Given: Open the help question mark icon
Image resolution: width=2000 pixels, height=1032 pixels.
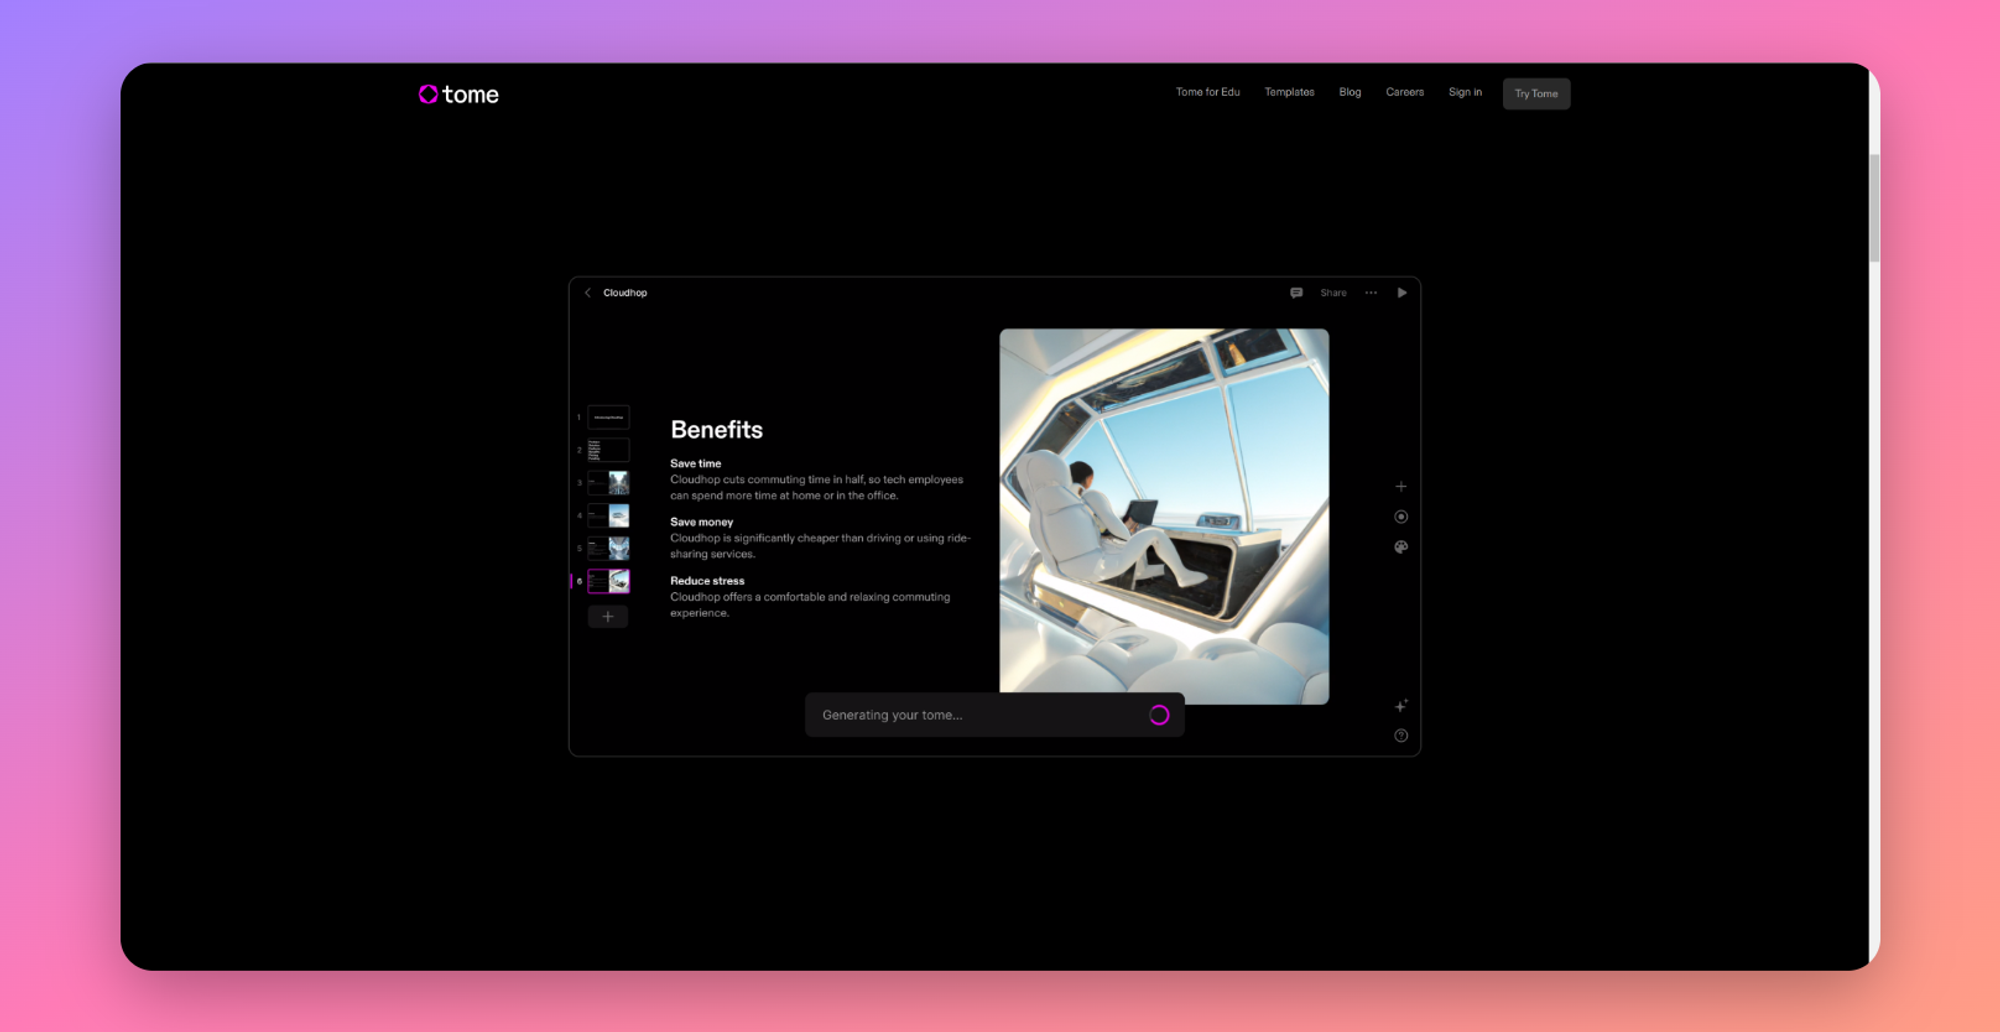Looking at the screenshot, I should click(x=1401, y=736).
